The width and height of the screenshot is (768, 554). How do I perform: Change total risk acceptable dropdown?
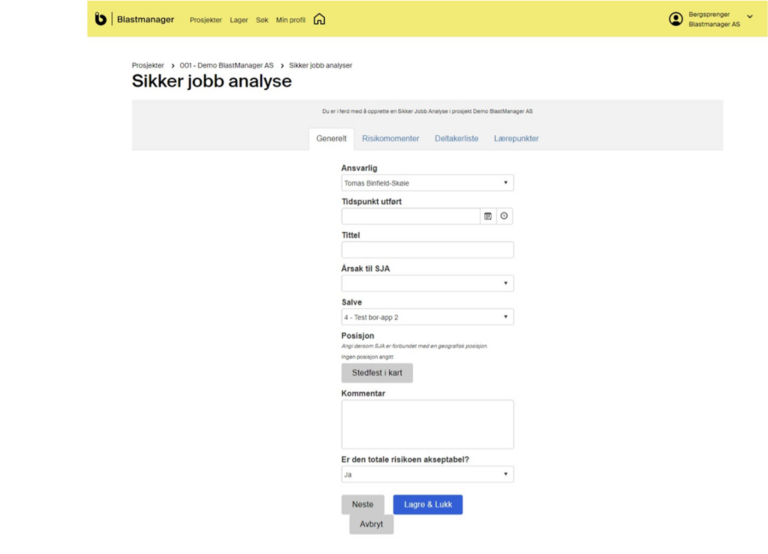427,474
